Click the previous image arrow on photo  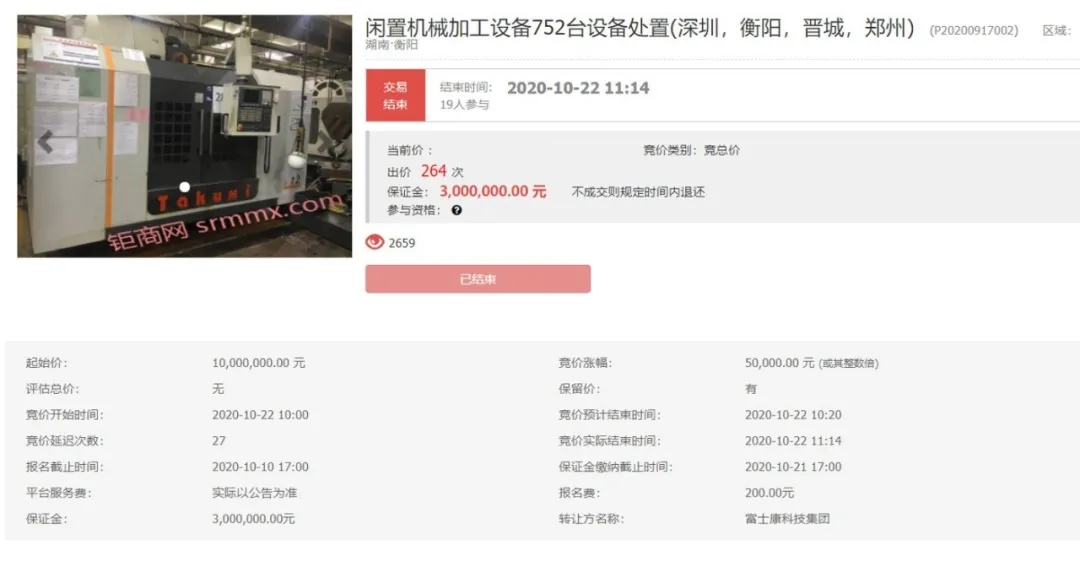45,142
